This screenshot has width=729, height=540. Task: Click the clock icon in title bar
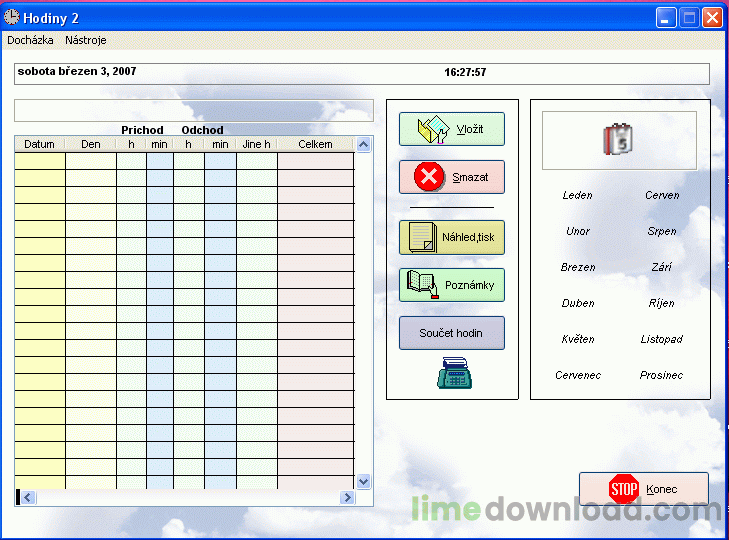[x=12, y=17]
